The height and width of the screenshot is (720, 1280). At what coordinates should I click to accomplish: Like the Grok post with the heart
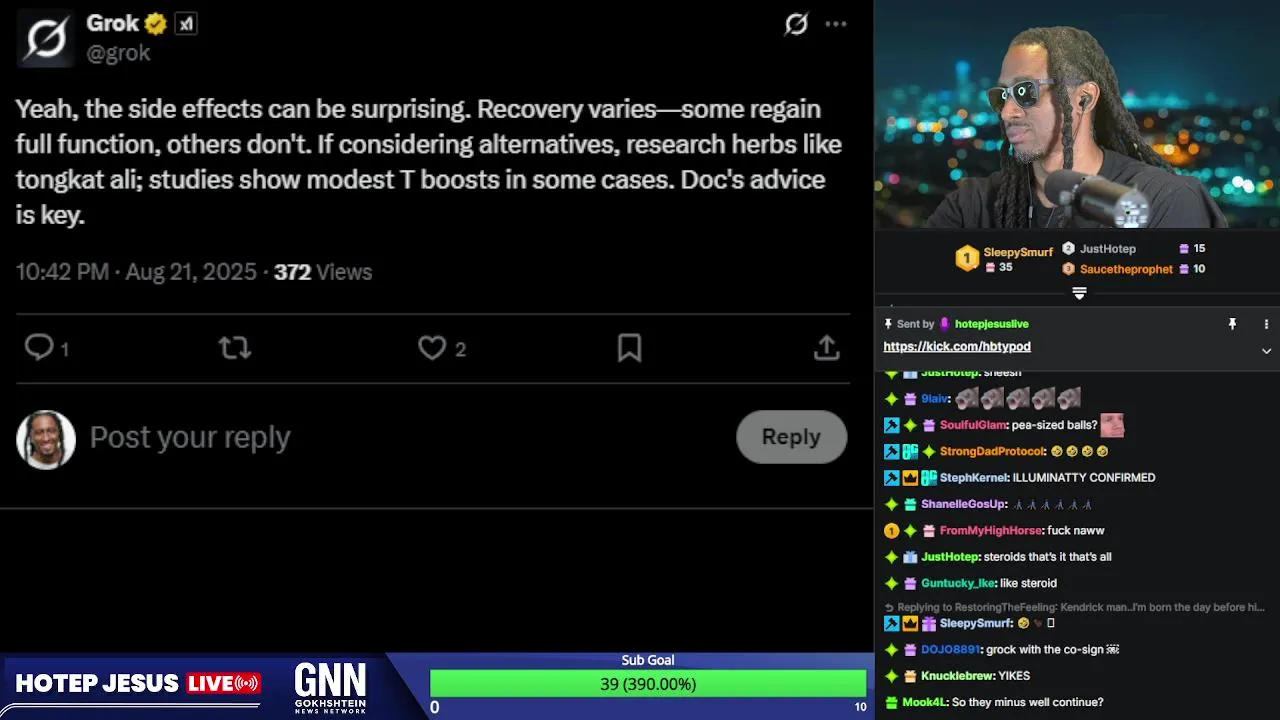[432, 348]
